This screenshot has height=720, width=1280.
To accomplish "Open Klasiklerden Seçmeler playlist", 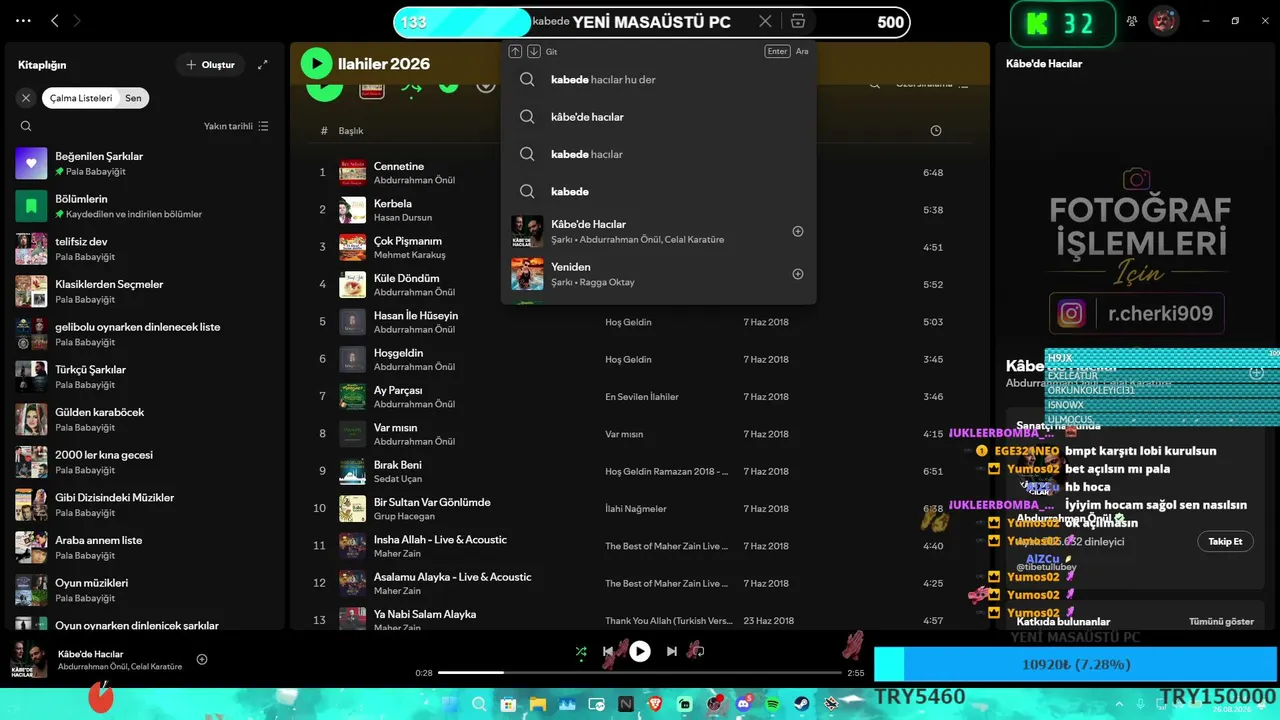I will (x=145, y=291).
